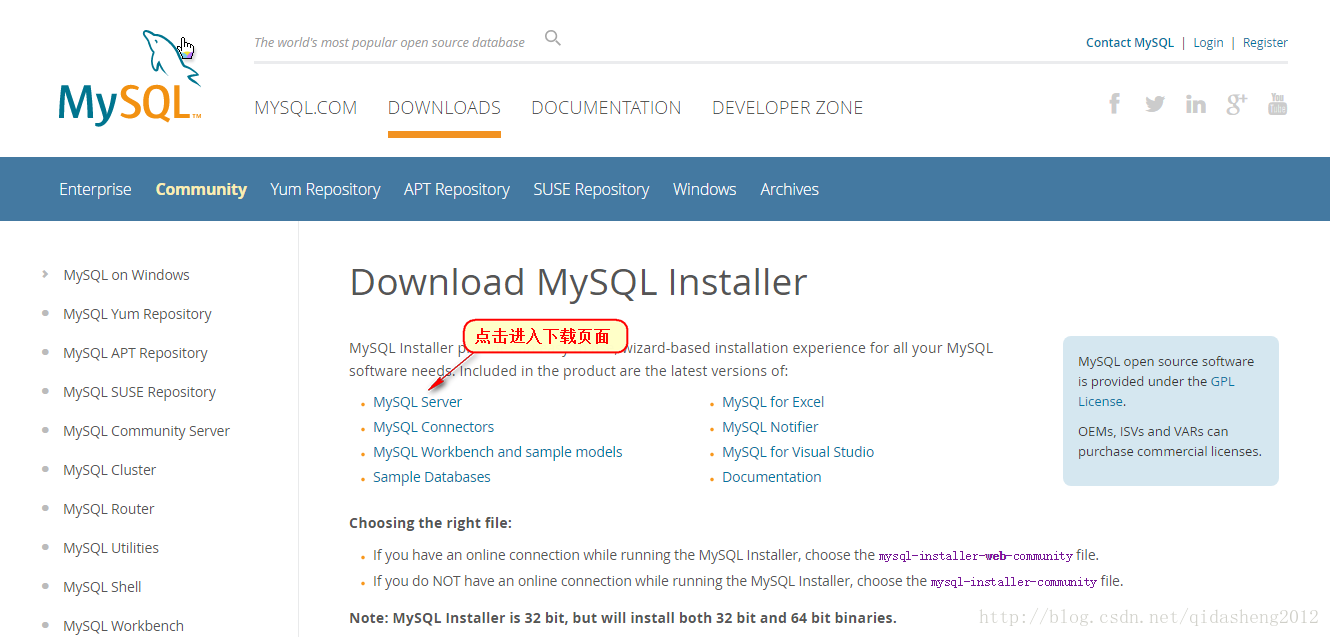Screen dimensions: 1330x637
Task: Open the Windows sub-tab
Action: [704, 189]
